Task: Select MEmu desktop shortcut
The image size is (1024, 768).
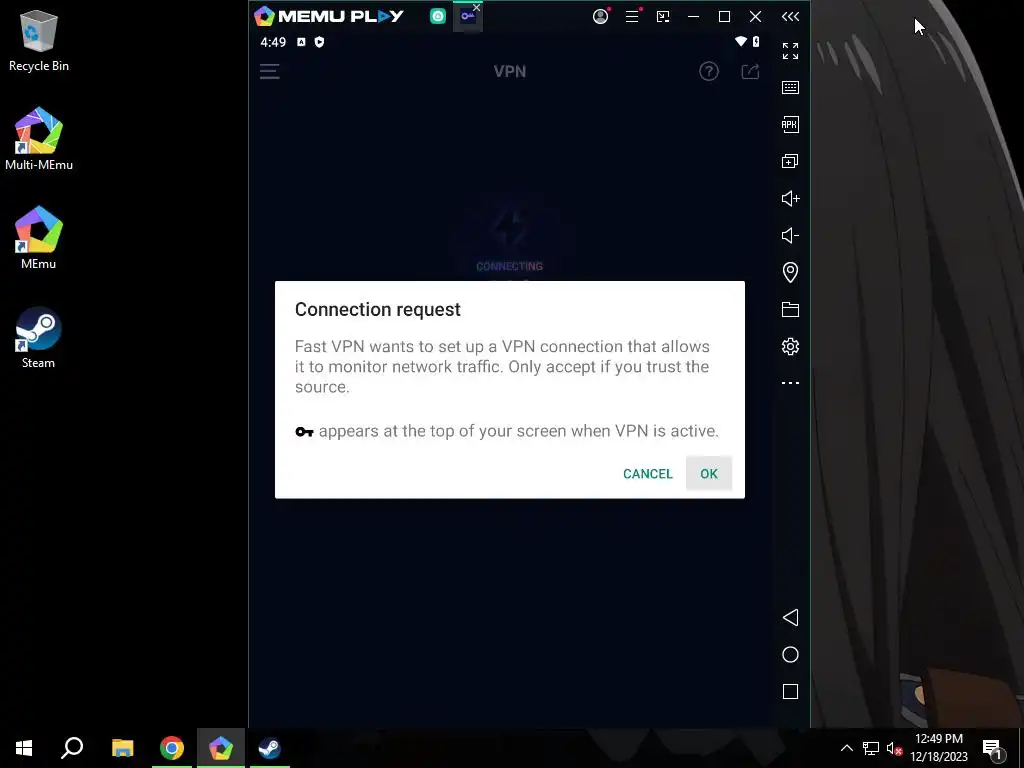Action: 39,238
